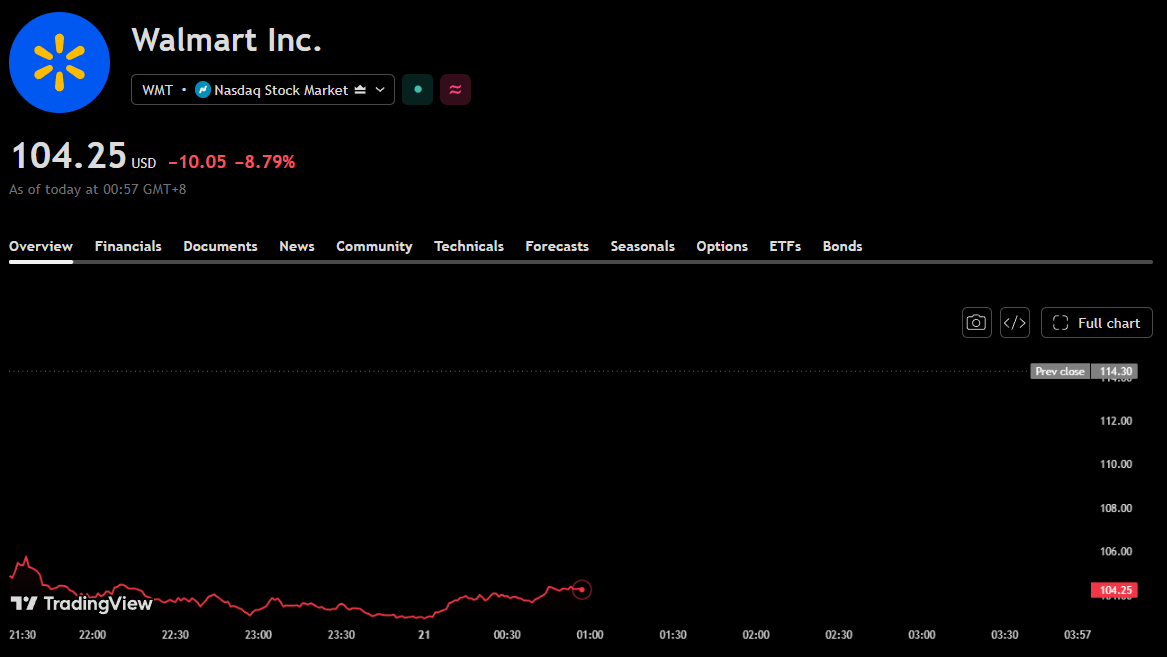Click the Walmart spark logo
Image resolution: width=1167 pixels, height=657 pixels.
(x=60, y=63)
